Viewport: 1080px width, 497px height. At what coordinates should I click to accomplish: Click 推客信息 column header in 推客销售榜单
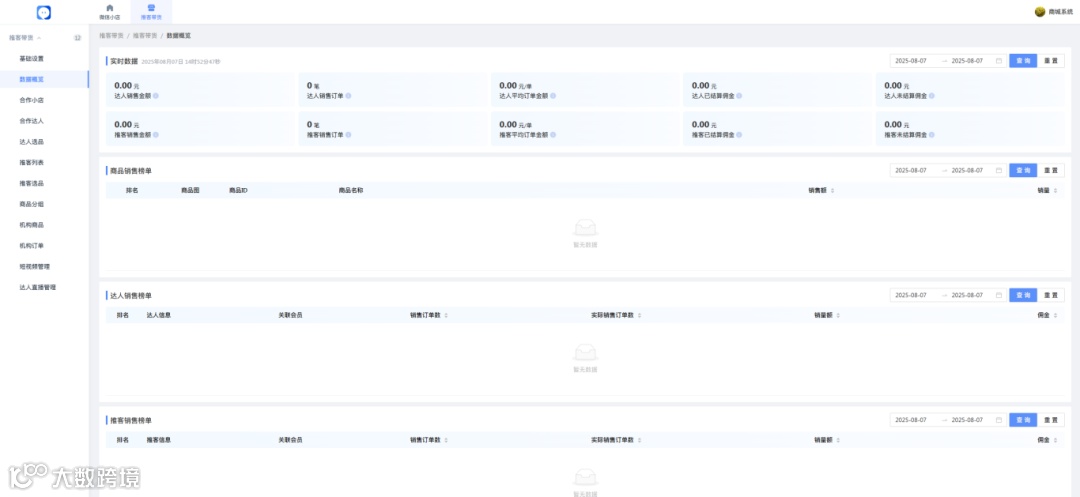click(x=158, y=440)
